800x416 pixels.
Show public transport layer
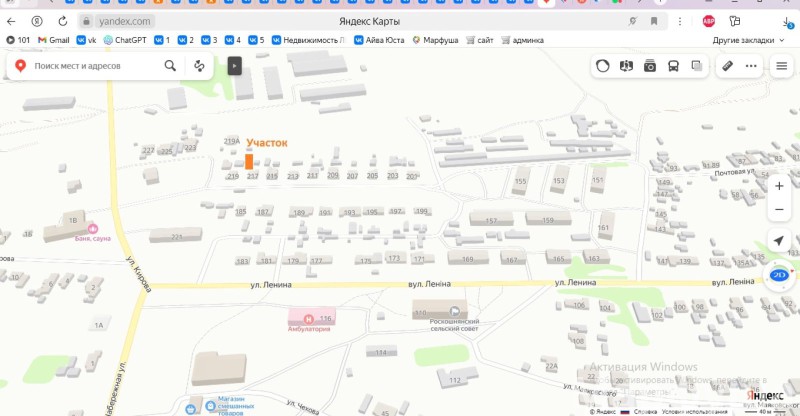pos(673,66)
